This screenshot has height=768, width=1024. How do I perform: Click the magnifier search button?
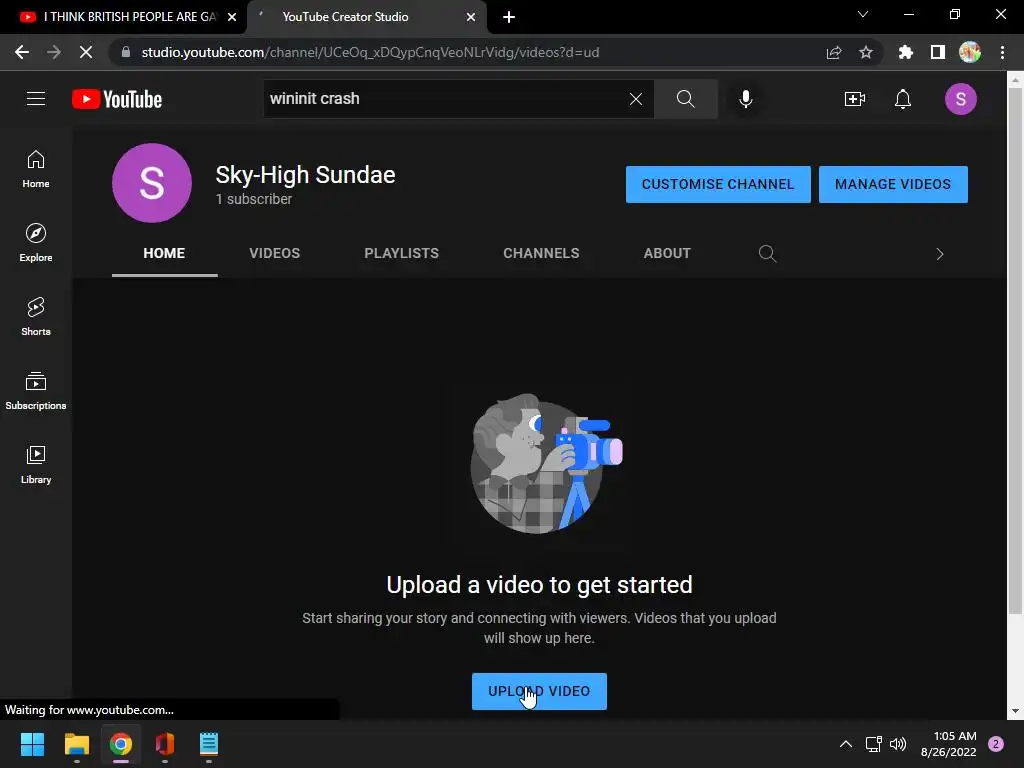pyautogui.click(x=686, y=99)
